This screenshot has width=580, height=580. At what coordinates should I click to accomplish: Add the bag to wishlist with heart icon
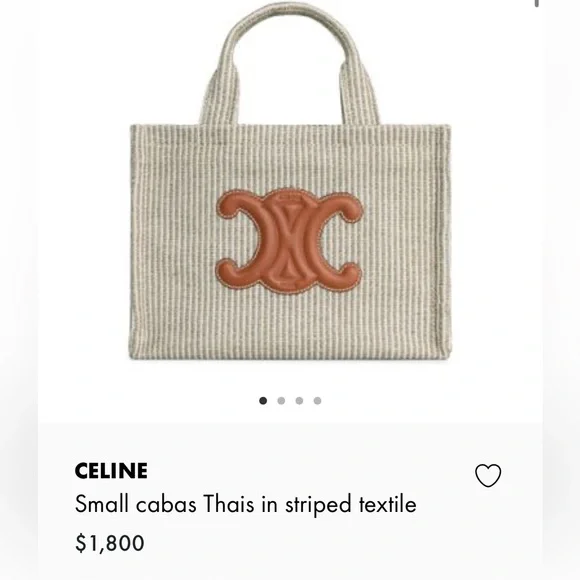pyautogui.click(x=488, y=475)
